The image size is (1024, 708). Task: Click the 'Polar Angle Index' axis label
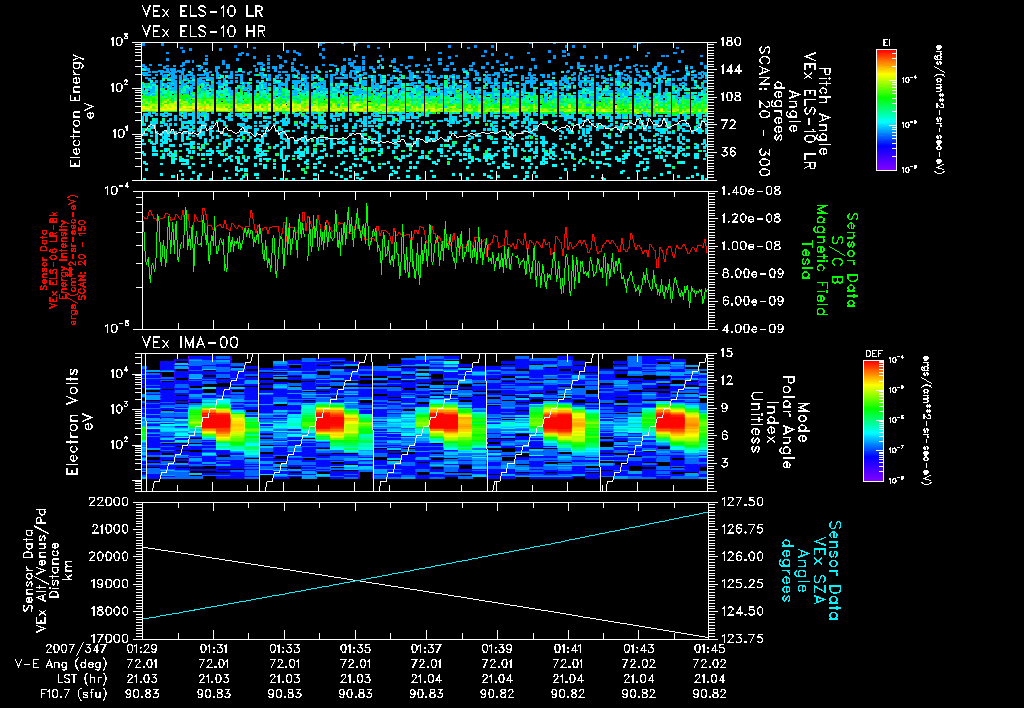pyautogui.click(x=779, y=422)
